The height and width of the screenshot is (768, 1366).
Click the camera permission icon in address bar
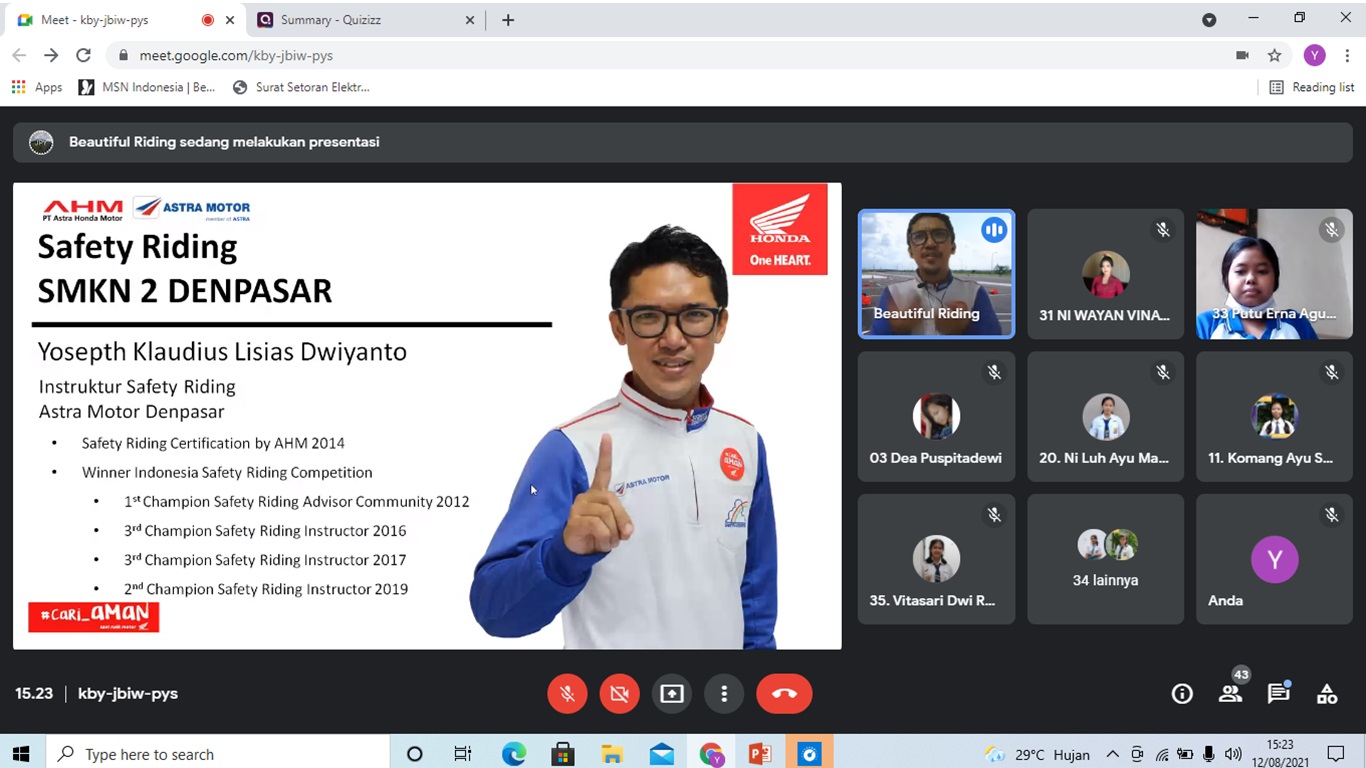pos(1242,56)
